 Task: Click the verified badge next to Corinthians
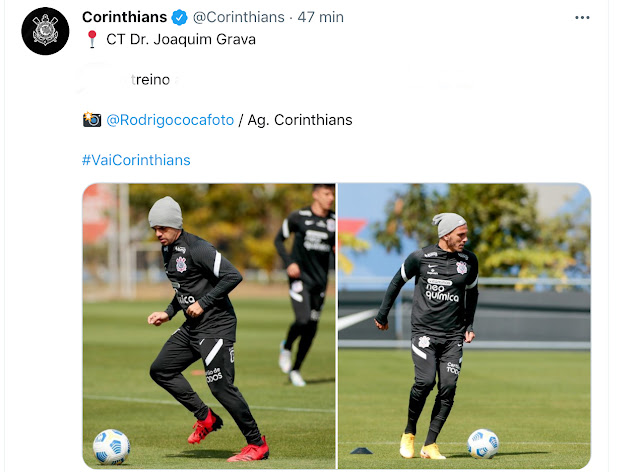(179, 18)
